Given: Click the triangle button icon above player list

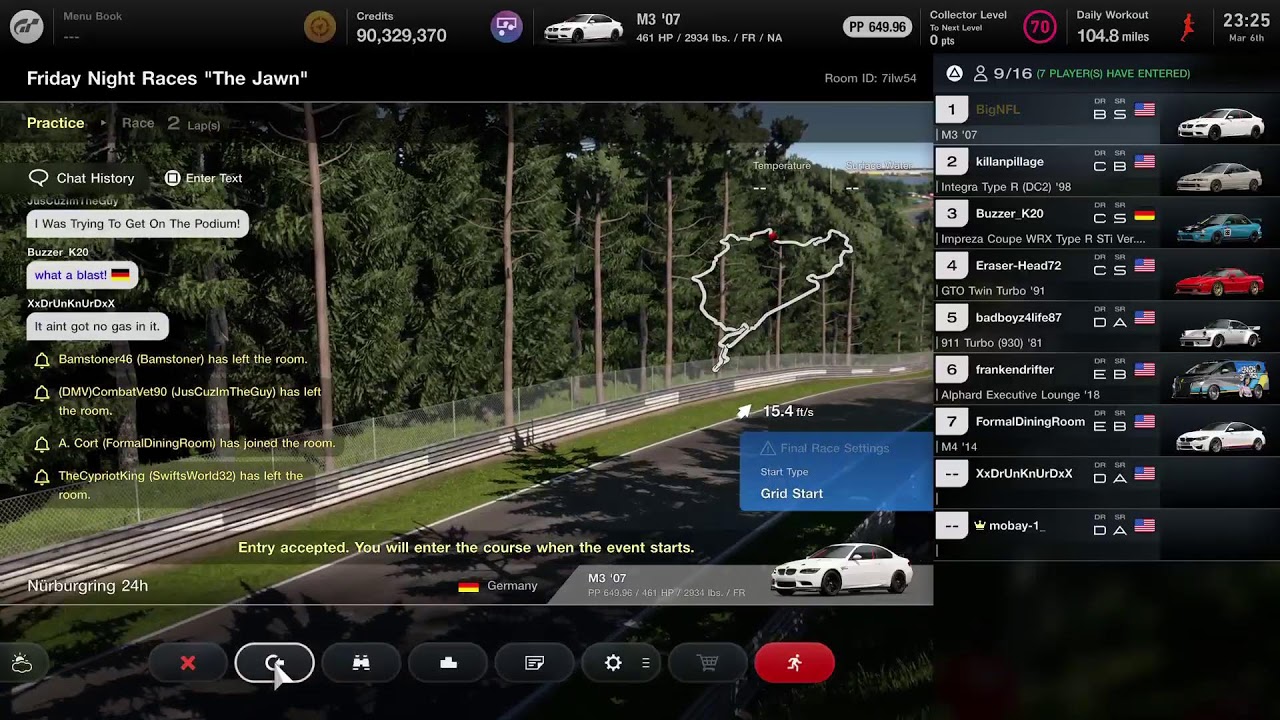Looking at the screenshot, I should (954, 73).
